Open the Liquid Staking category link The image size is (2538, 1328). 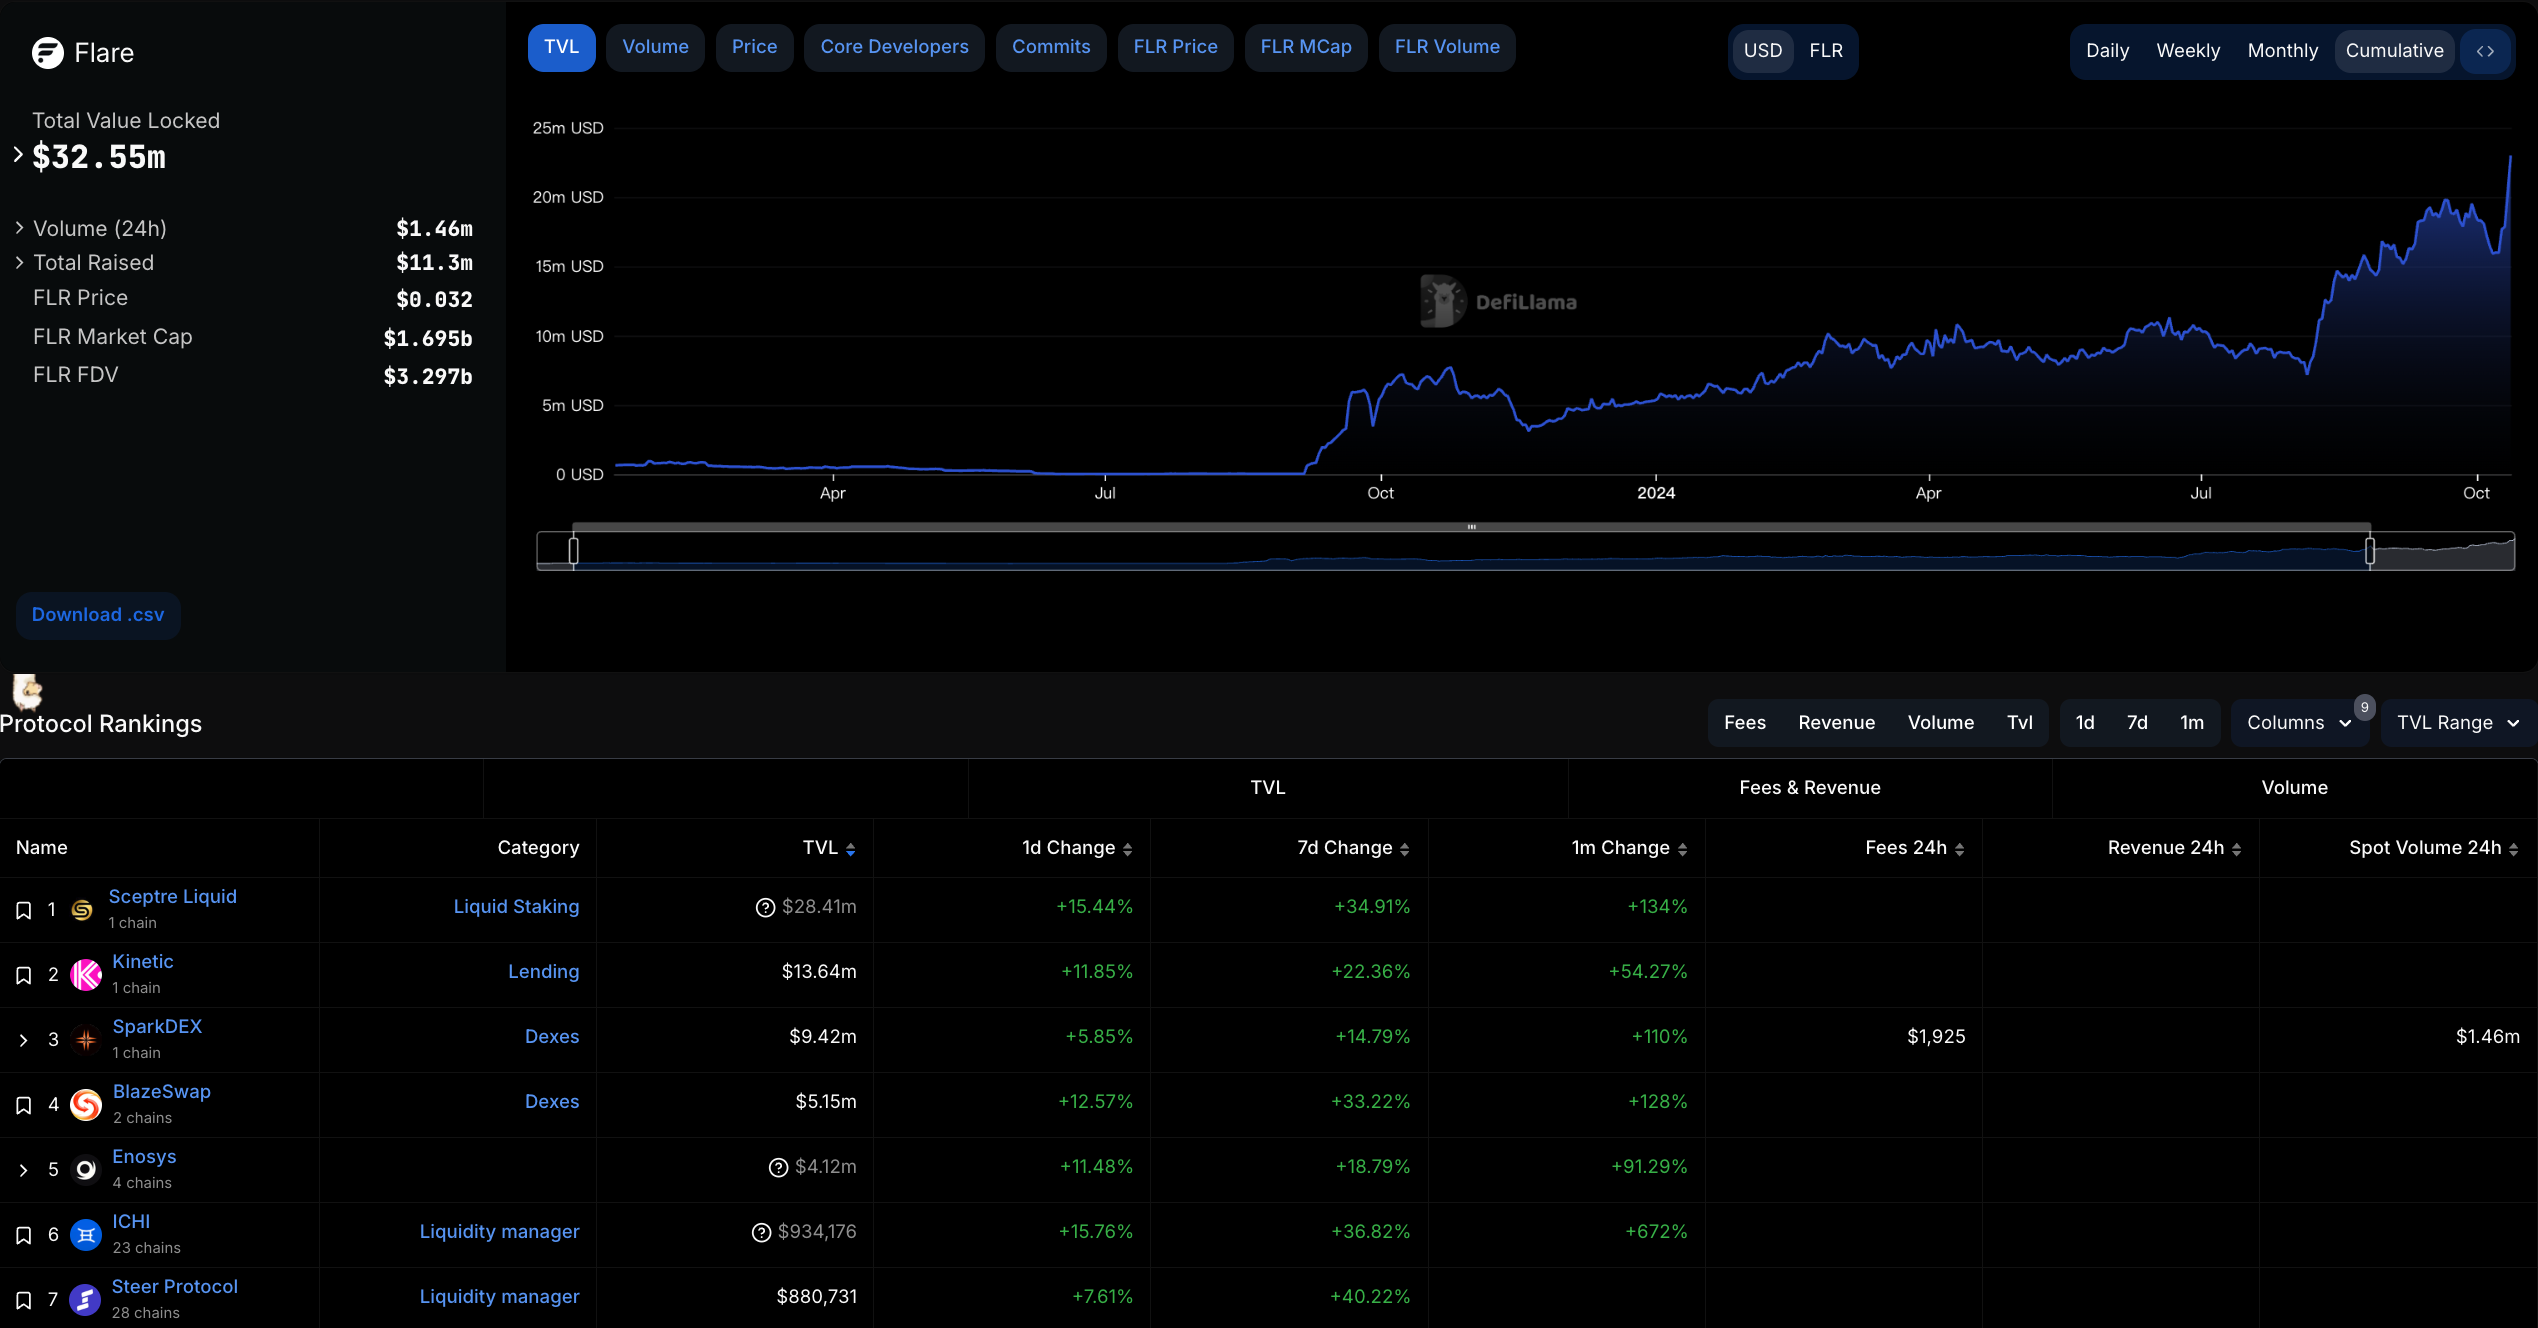516,907
